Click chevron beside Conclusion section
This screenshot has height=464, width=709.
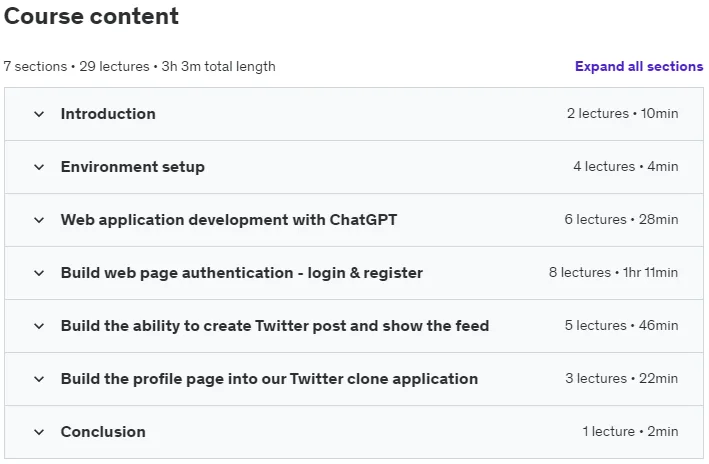click(39, 432)
